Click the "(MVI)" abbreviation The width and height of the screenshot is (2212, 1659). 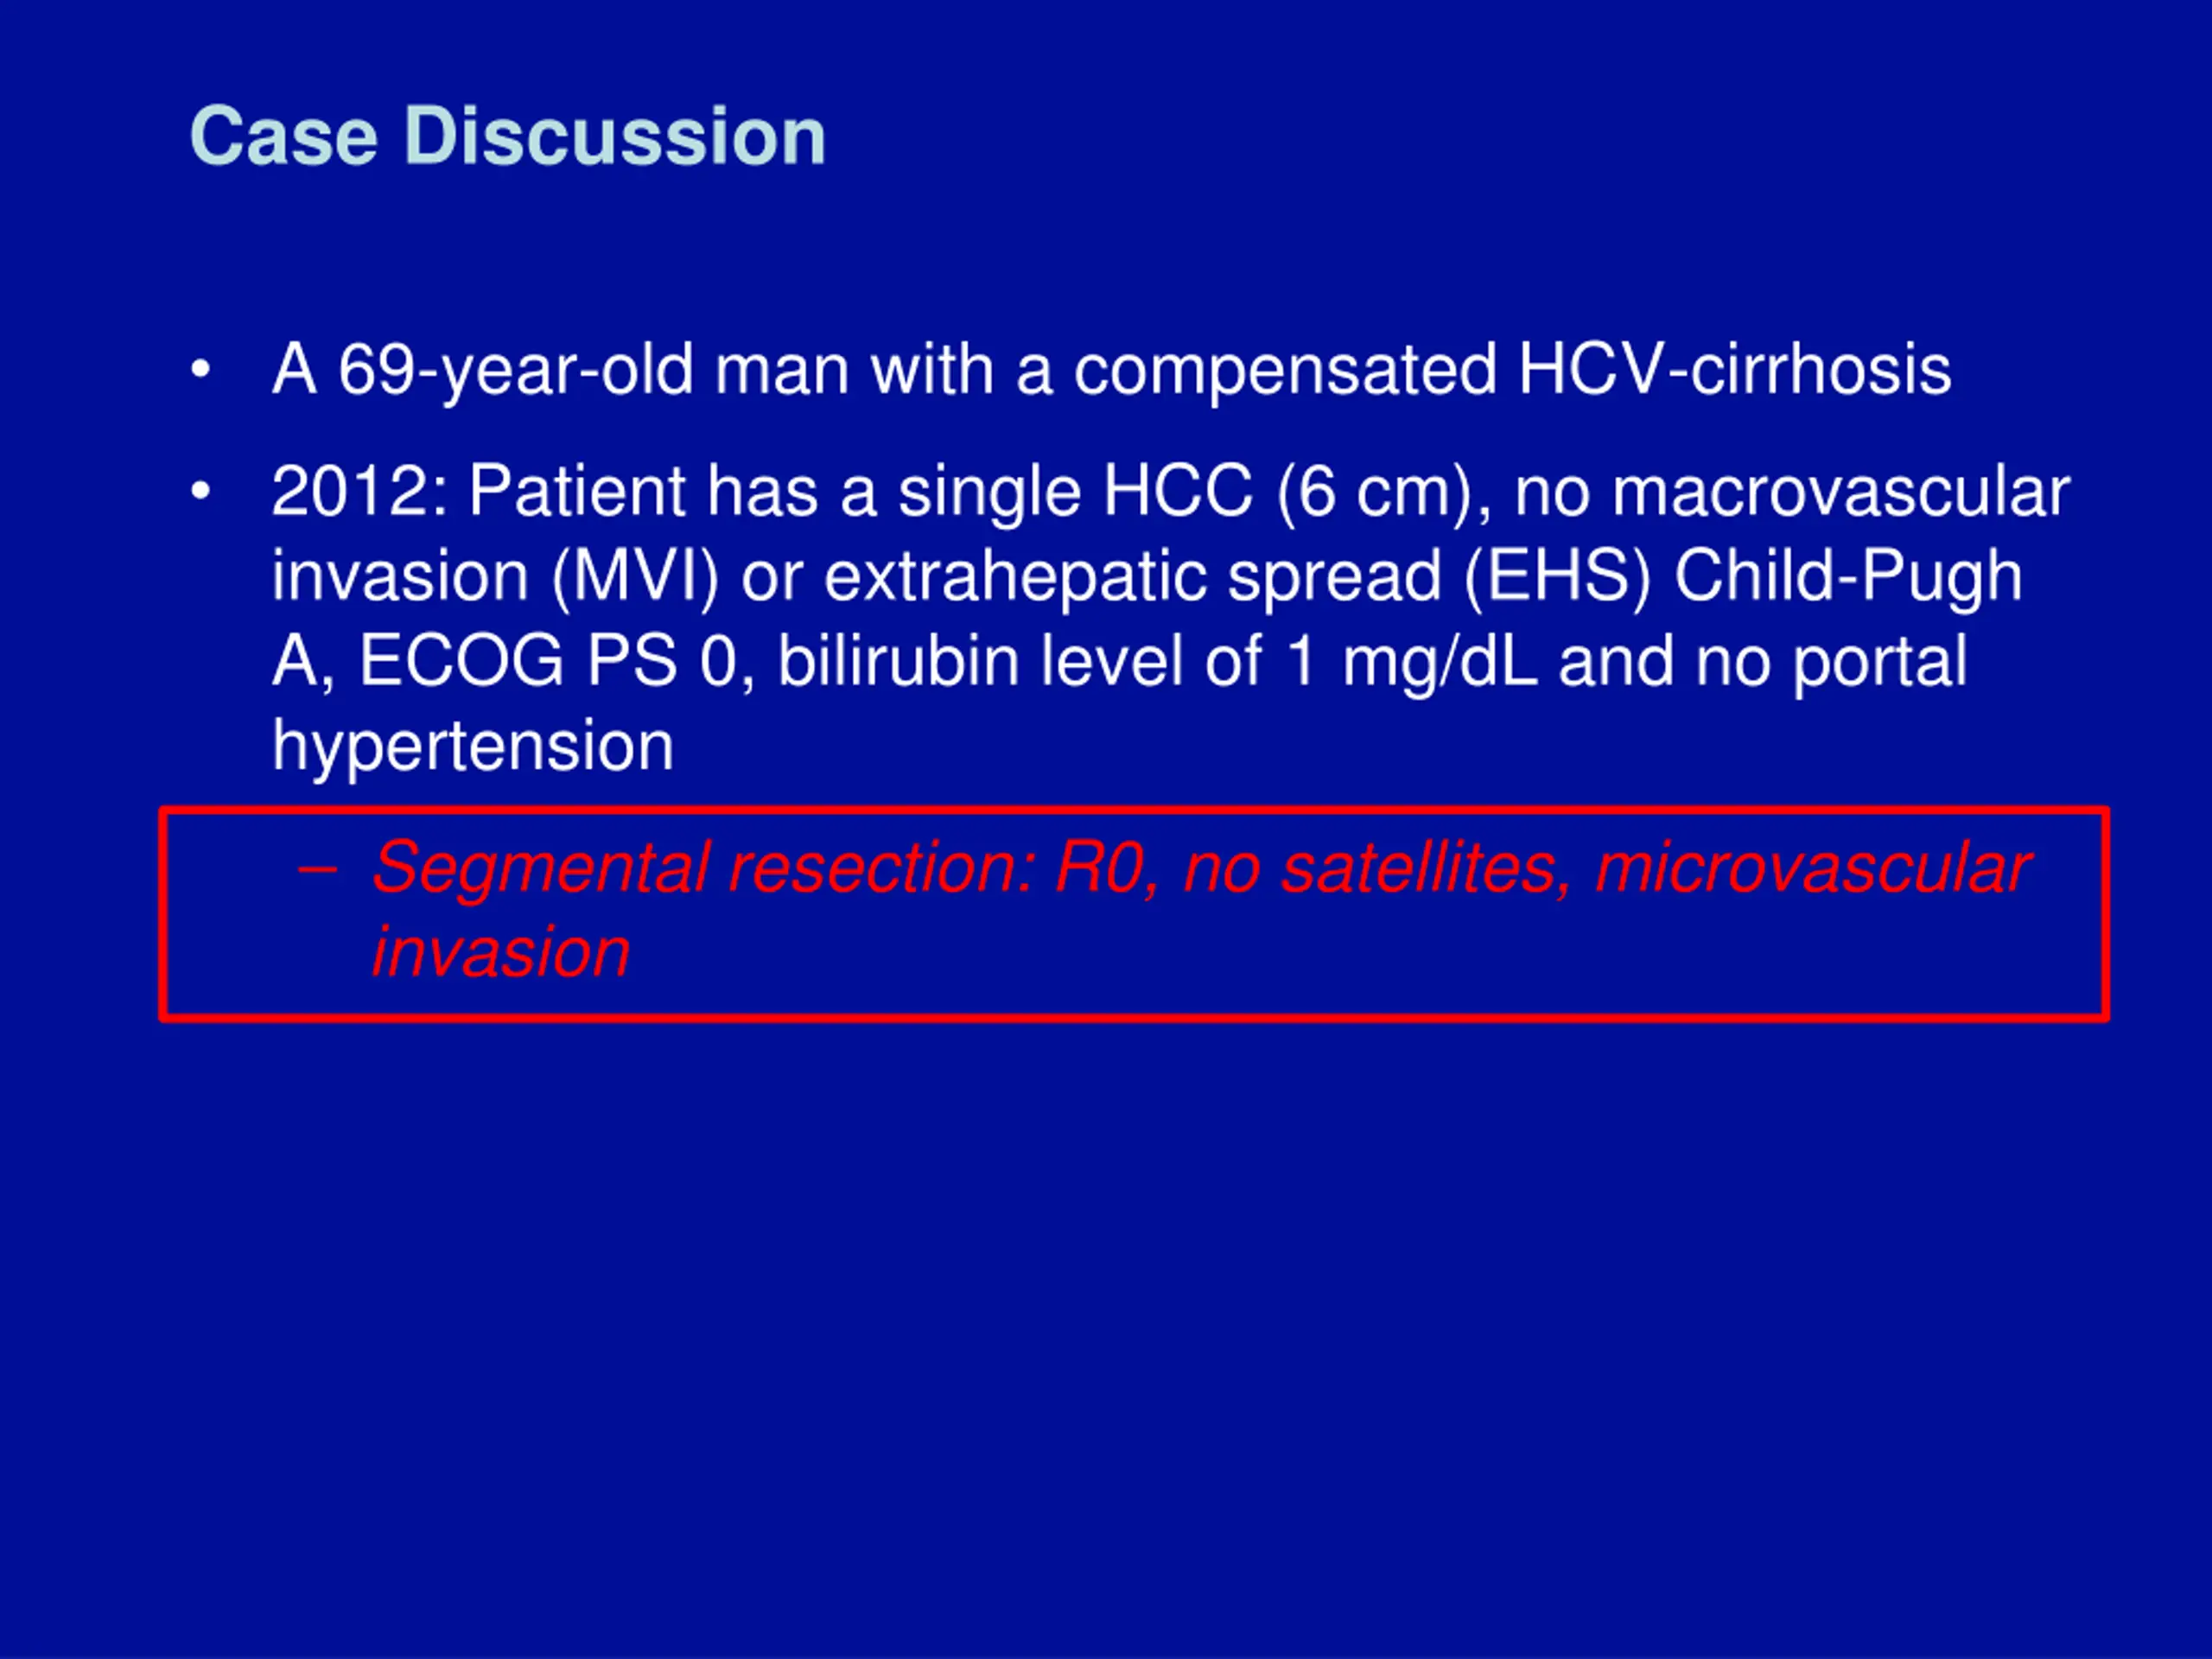pos(635,578)
